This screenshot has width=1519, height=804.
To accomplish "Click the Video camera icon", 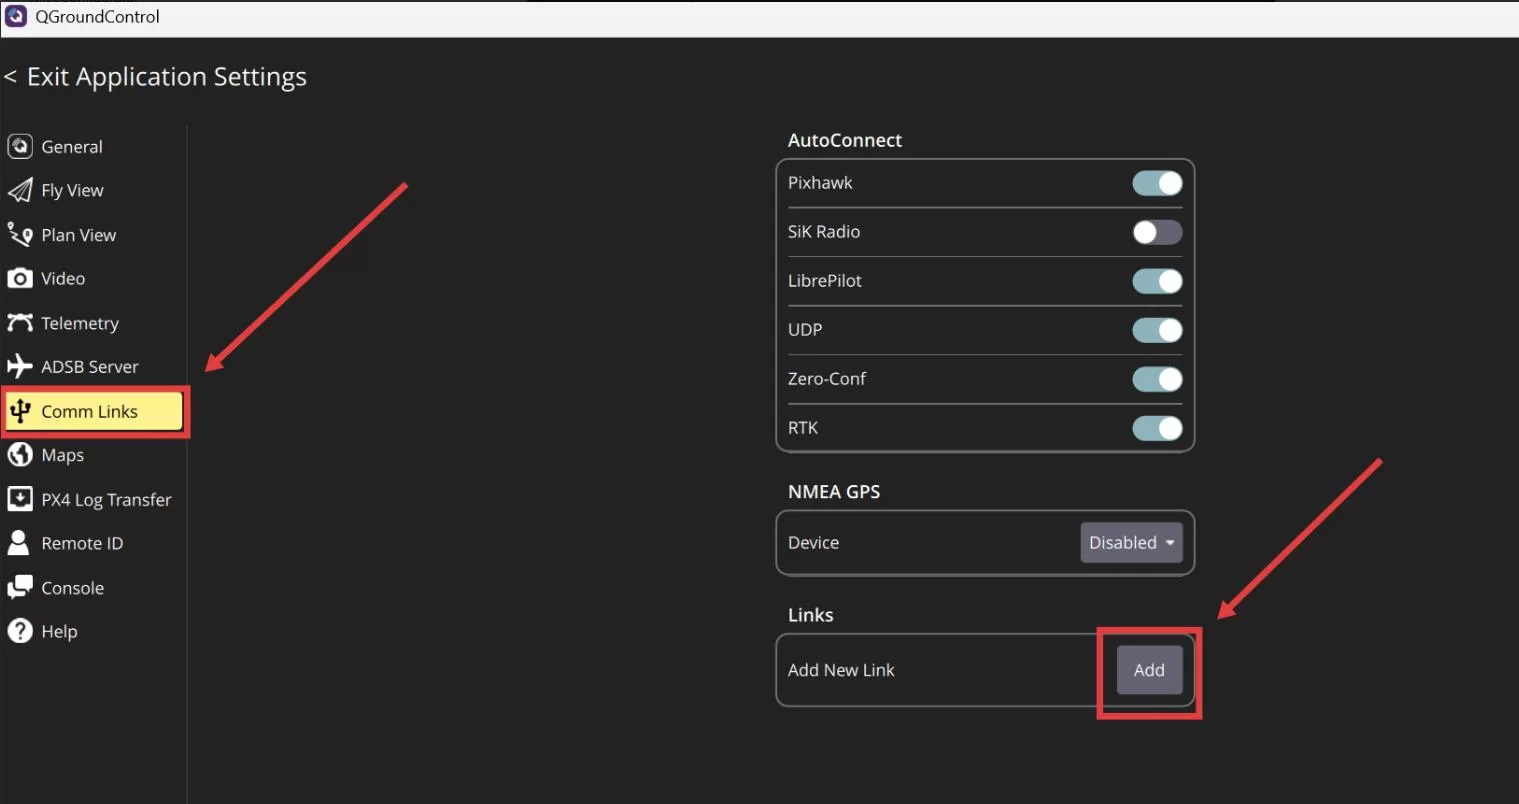I will (x=20, y=279).
